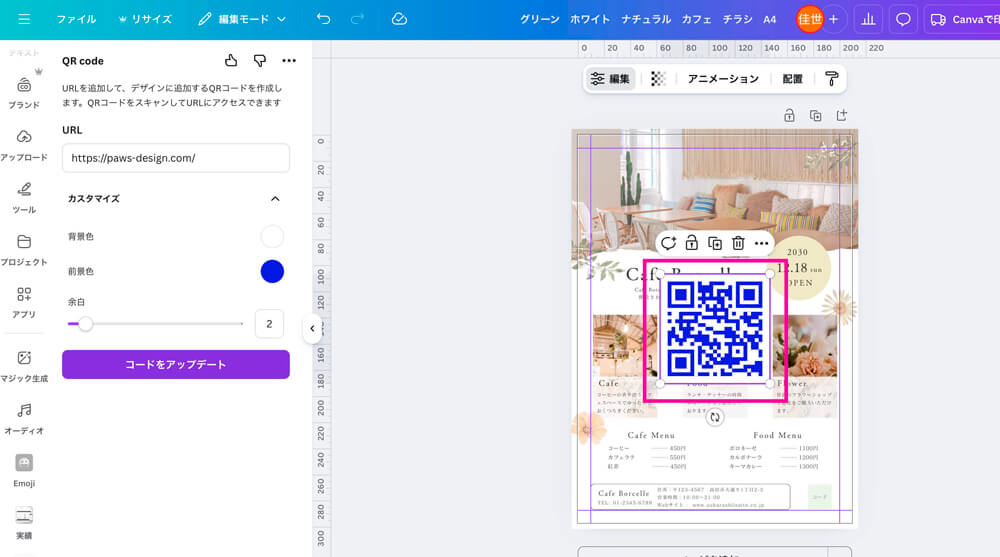
Task: Open the ファイル menu
Action: 76,19
